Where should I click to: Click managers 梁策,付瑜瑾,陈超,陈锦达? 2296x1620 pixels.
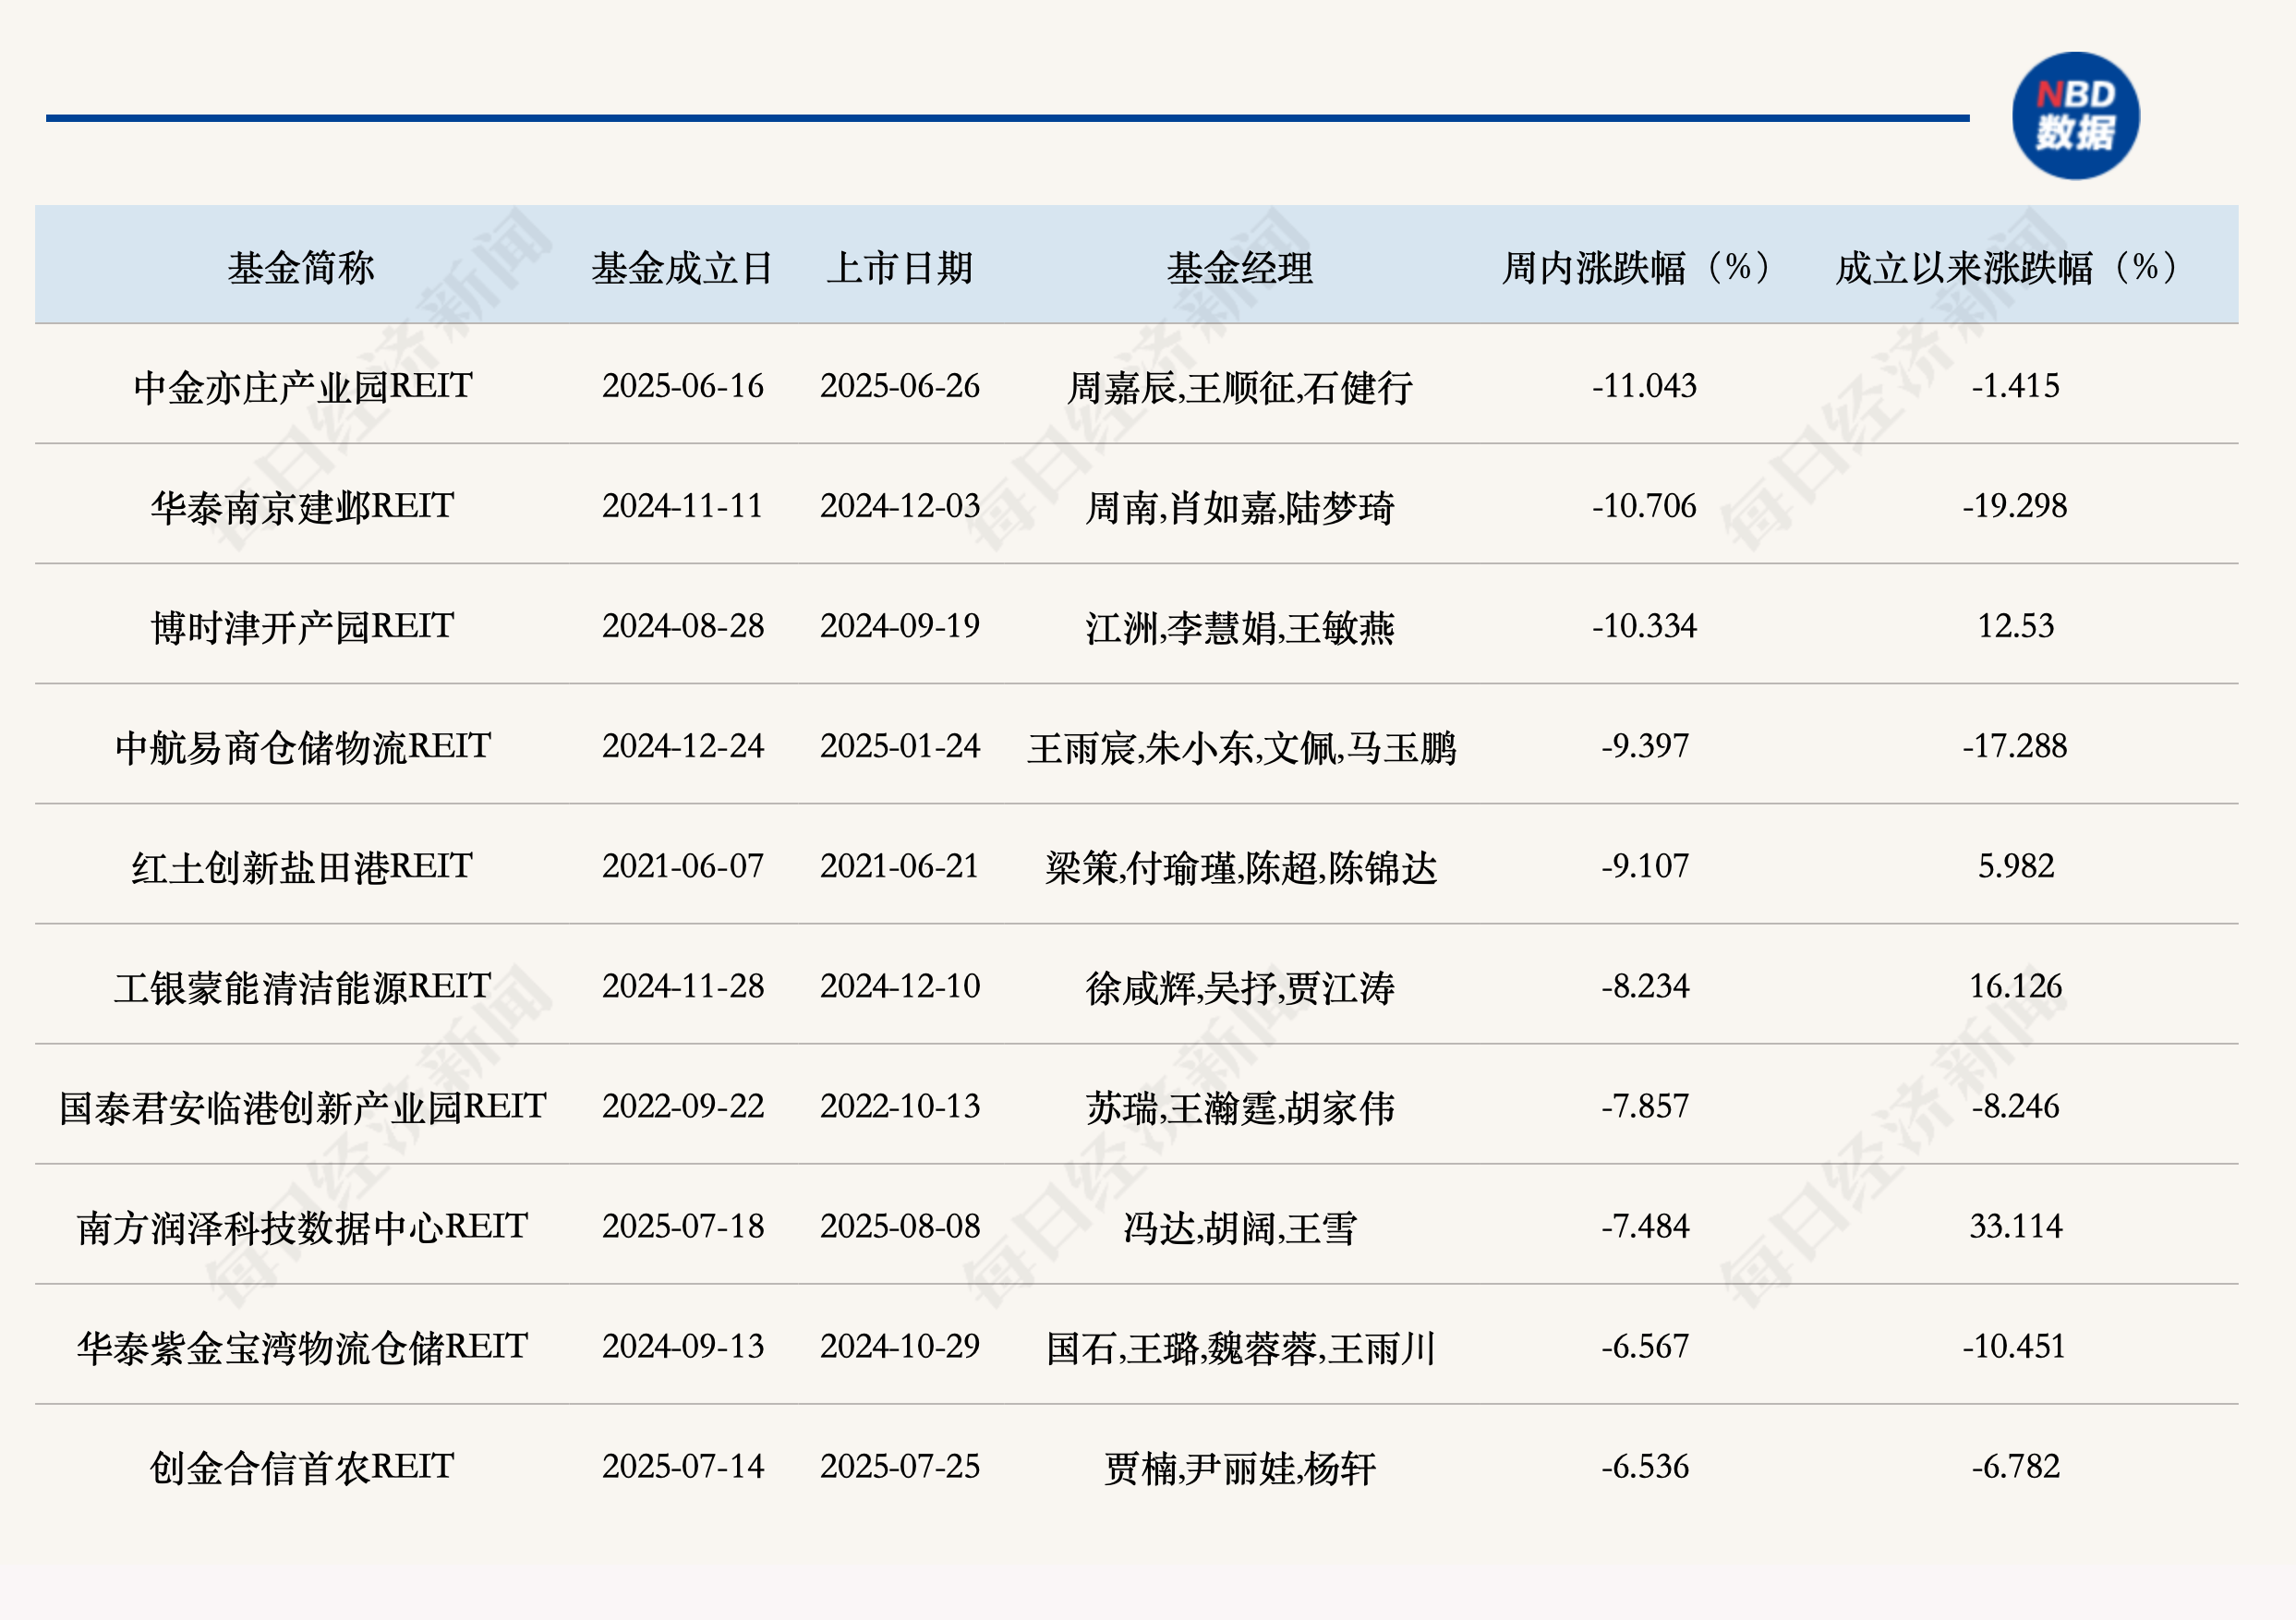(x=1241, y=868)
